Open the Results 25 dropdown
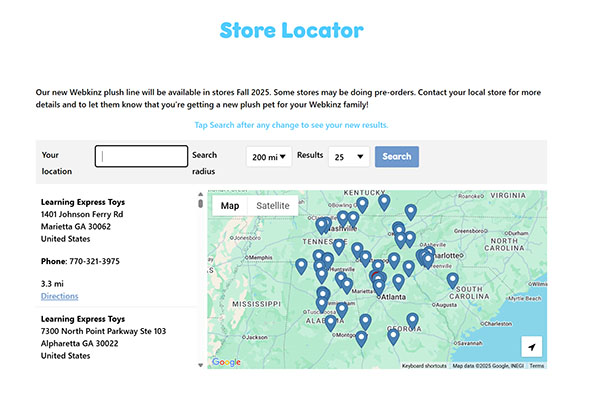Viewport: 600px width, 397px height. click(349, 157)
